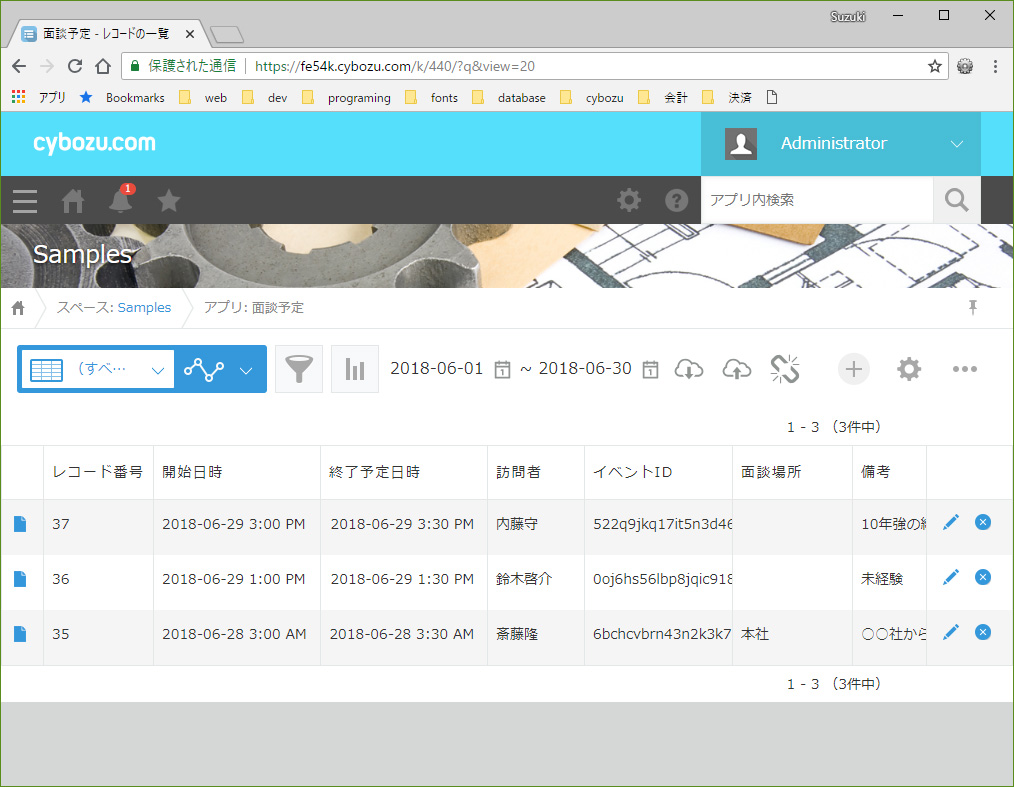This screenshot has height=787, width=1014.
Task: Open record 35 detail file icon
Action: point(20,634)
